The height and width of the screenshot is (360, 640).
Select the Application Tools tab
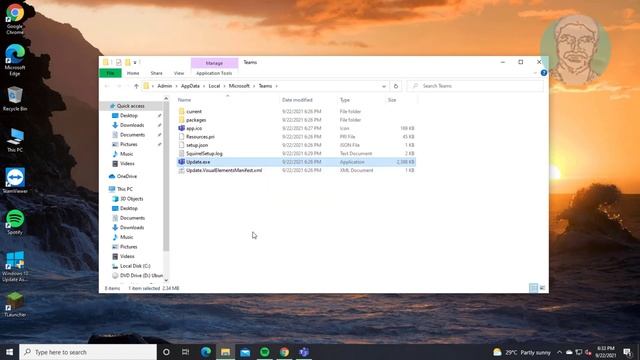214,73
